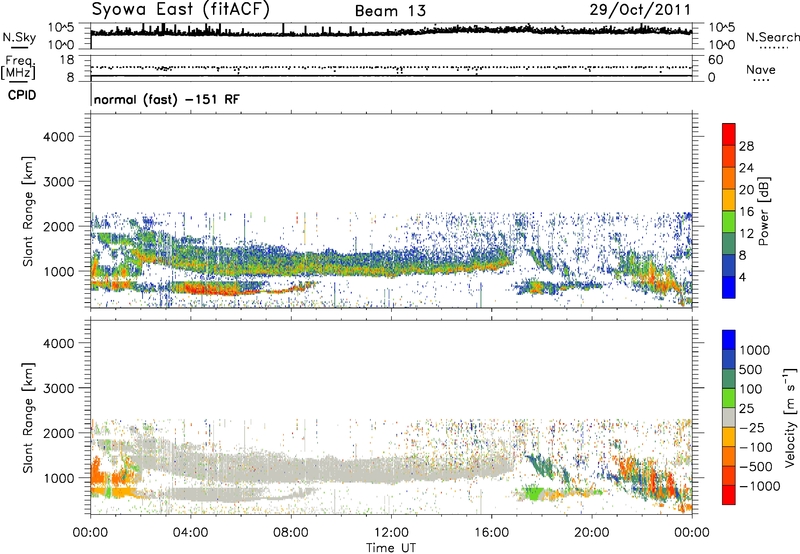Viewport: 800px width, 554px height.
Task: Click inside the power range-time plot panel
Action: coord(391,210)
